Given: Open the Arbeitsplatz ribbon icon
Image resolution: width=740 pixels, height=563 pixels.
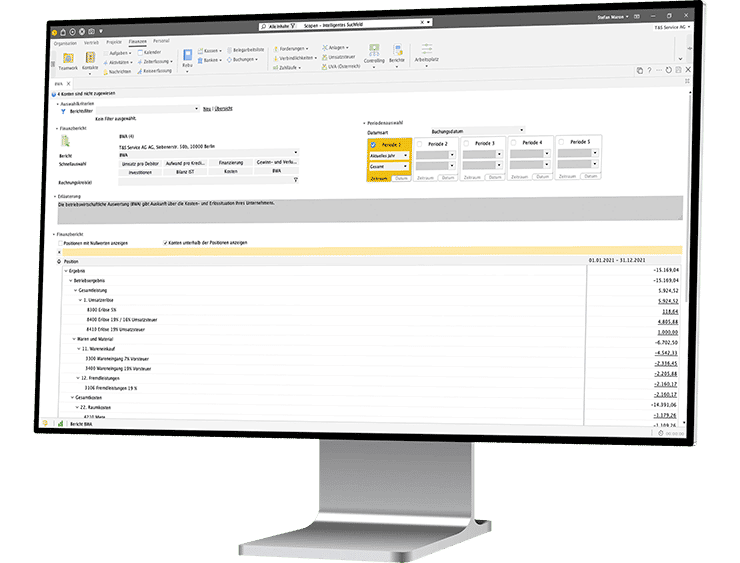Looking at the screenshot, I should [427, 52].
